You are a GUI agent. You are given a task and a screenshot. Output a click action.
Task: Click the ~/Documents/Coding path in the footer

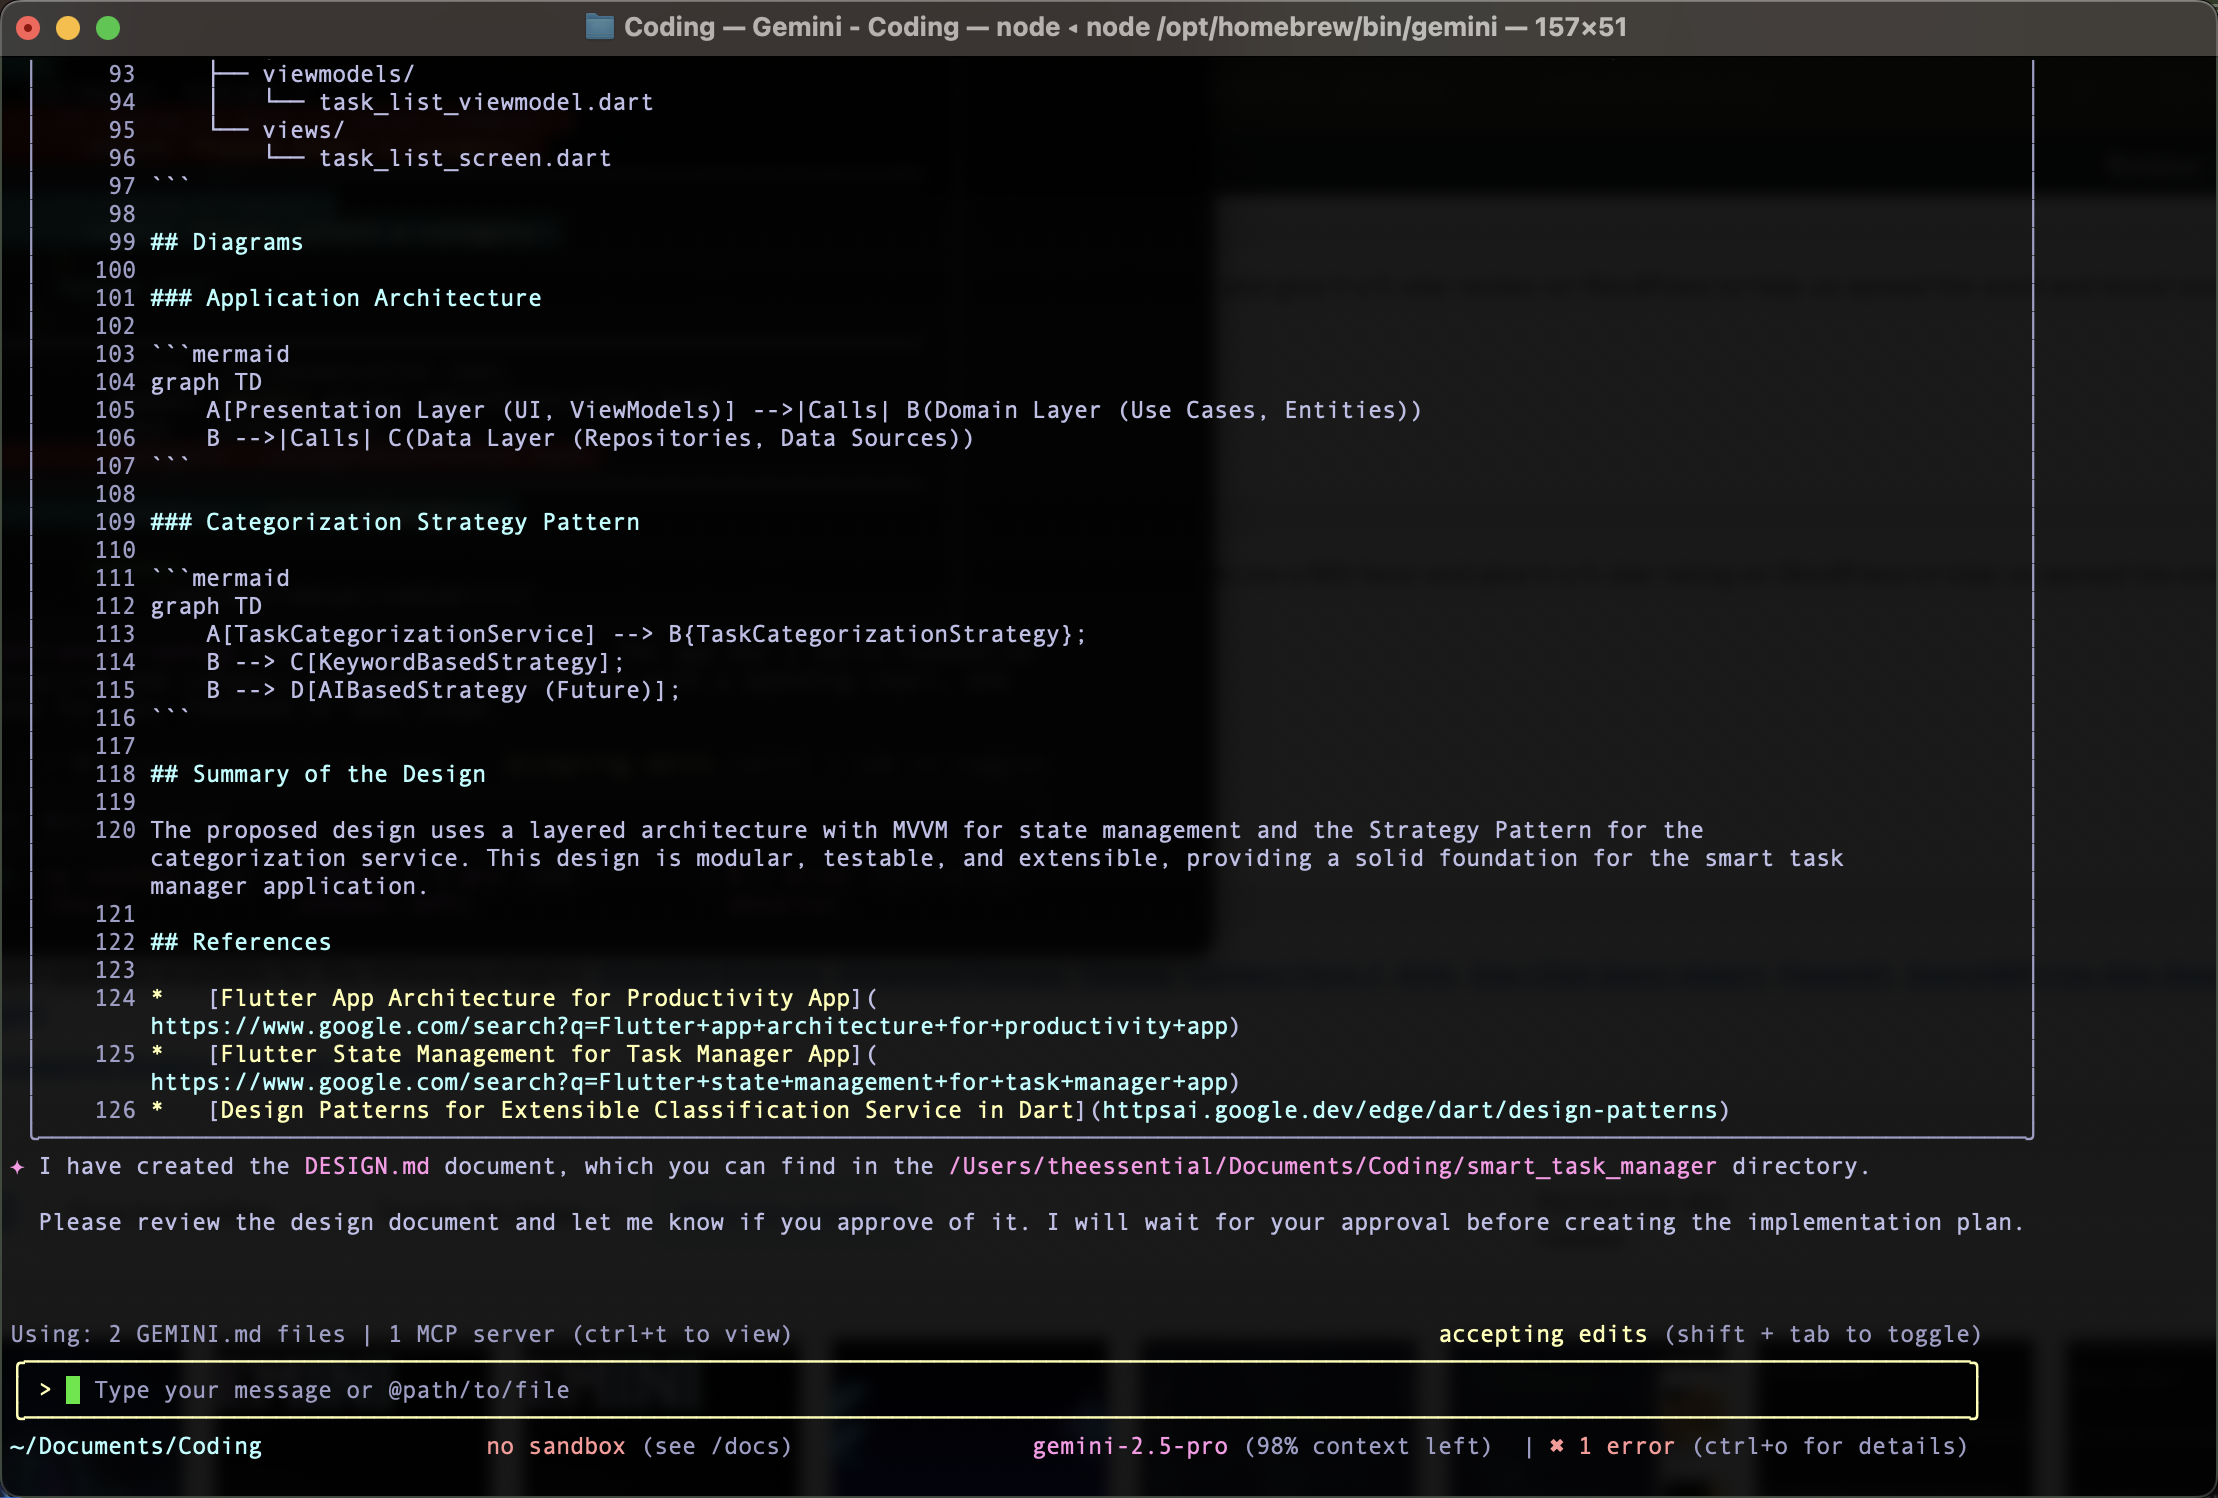136,1446
